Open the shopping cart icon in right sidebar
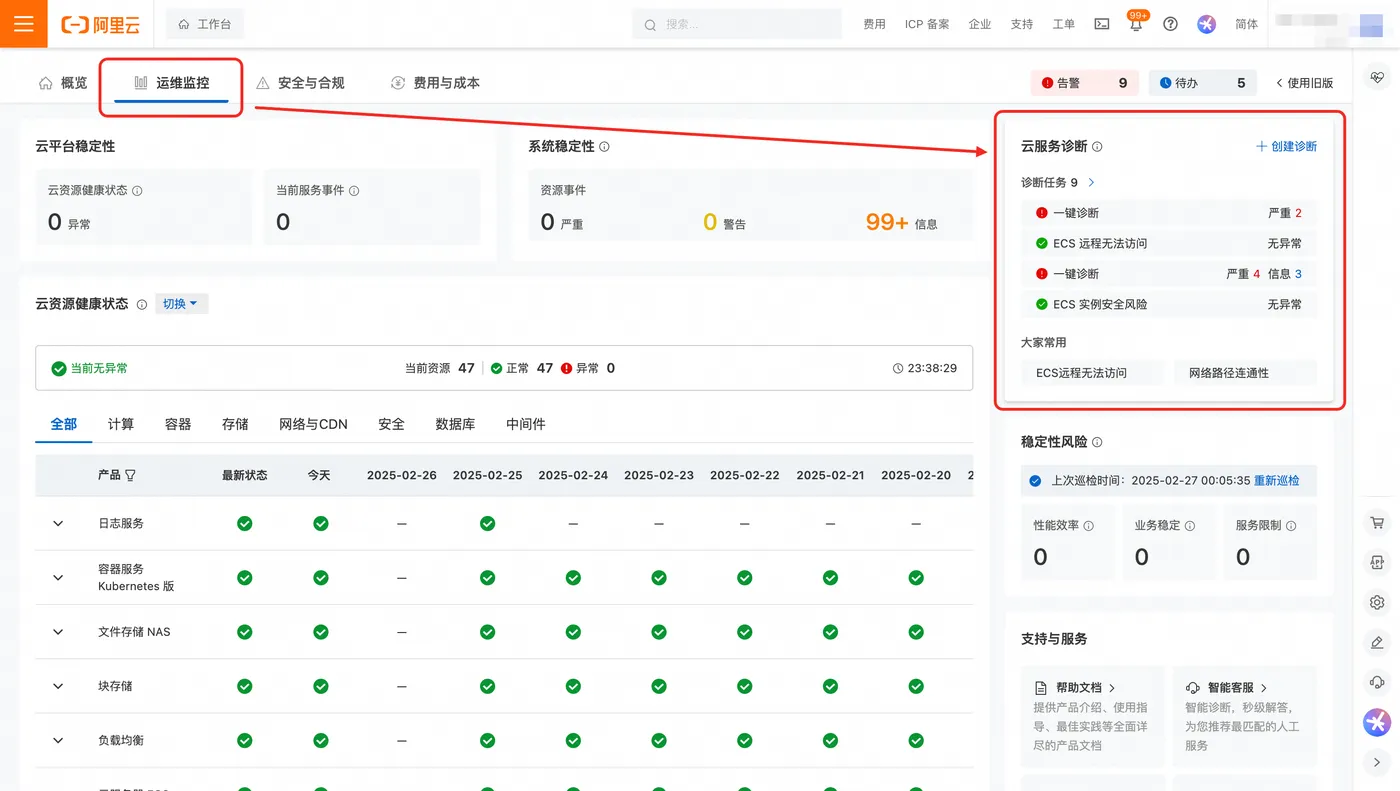Viewport: 1400px width, 791px height. click(x=1377, y=522)
